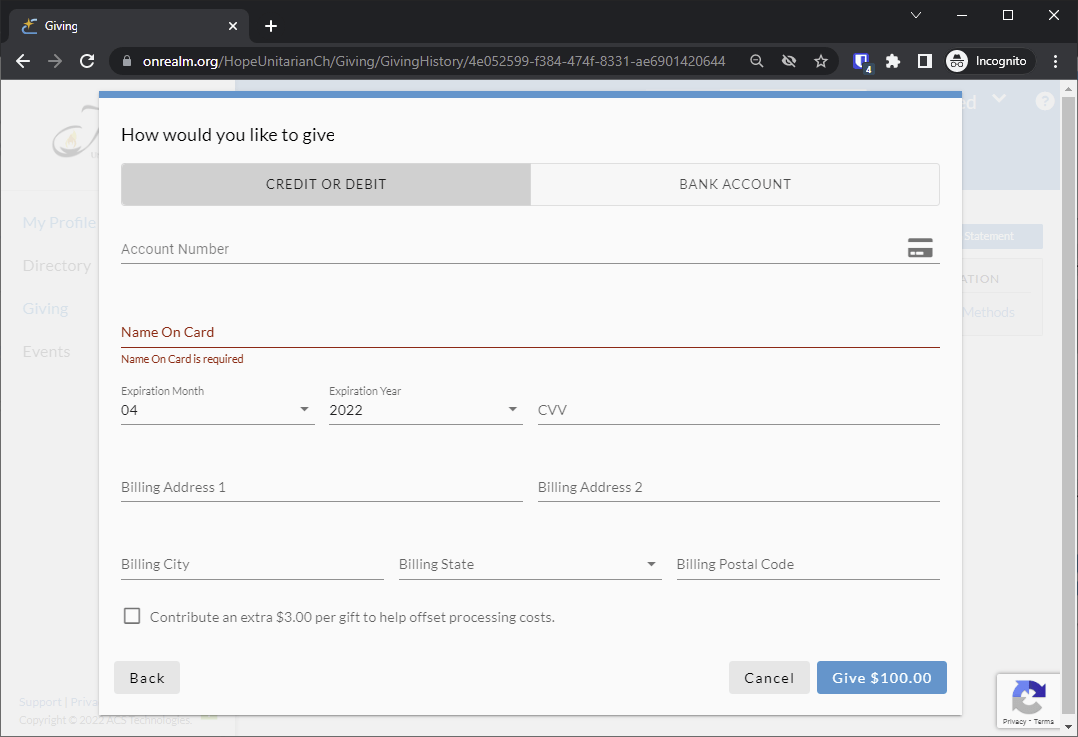Image resolution: width=1078 pixels, height=737 pixels.
Task: Open the Expiration Year dropdown
Action: click(425, 410)
